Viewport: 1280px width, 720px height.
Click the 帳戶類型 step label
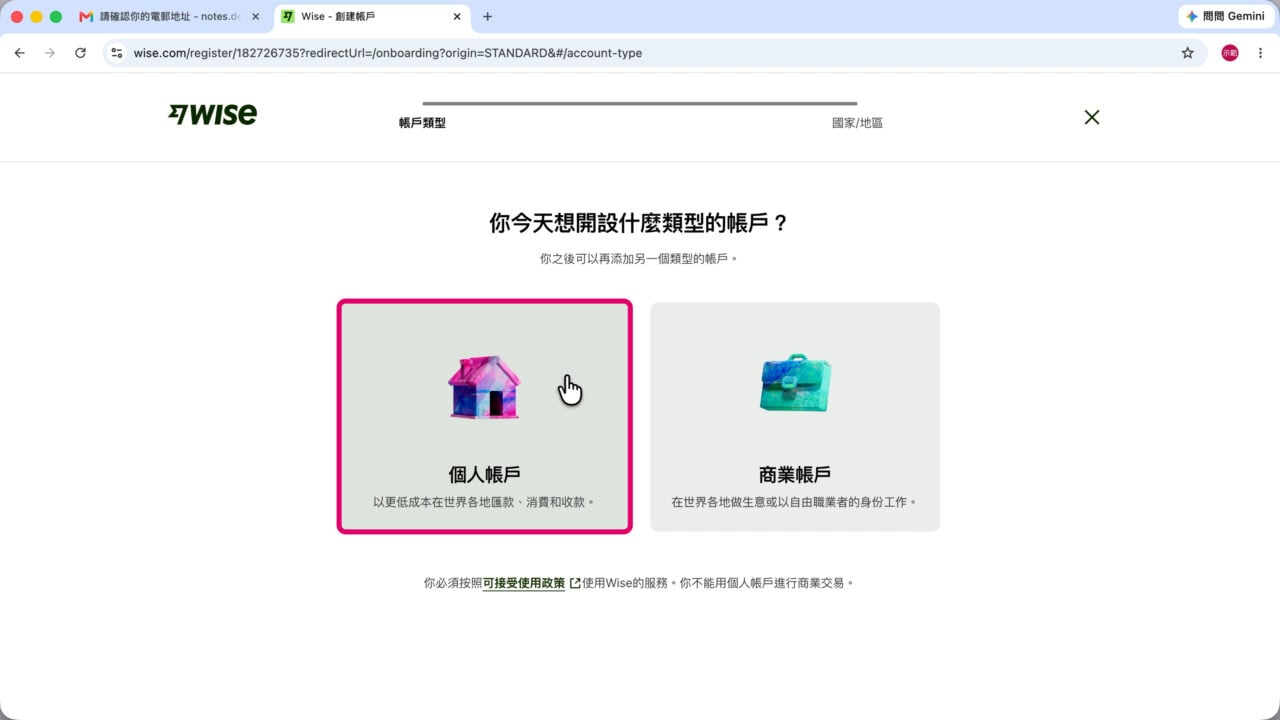[422, 123]
